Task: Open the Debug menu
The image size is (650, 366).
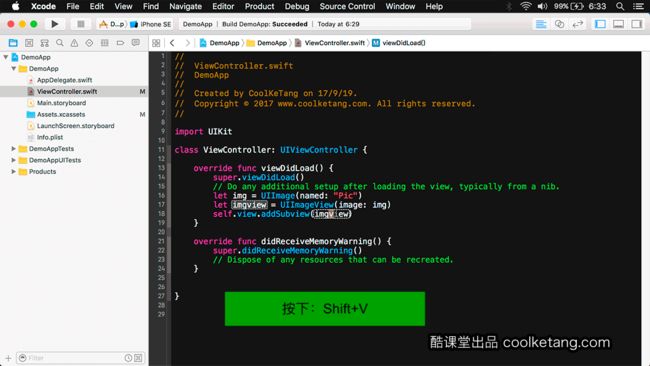Action: (297, 6)
